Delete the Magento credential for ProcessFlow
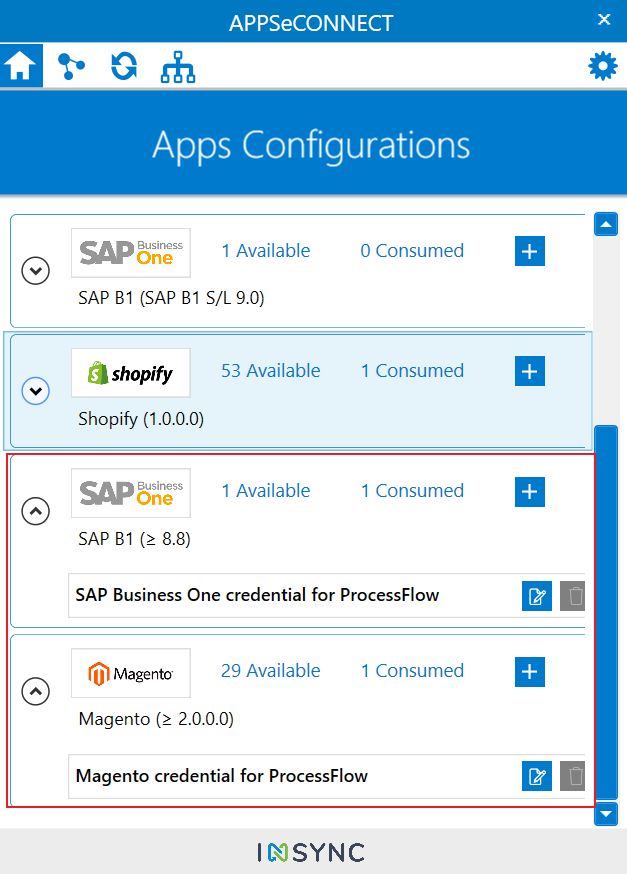 tap(572, 776)
